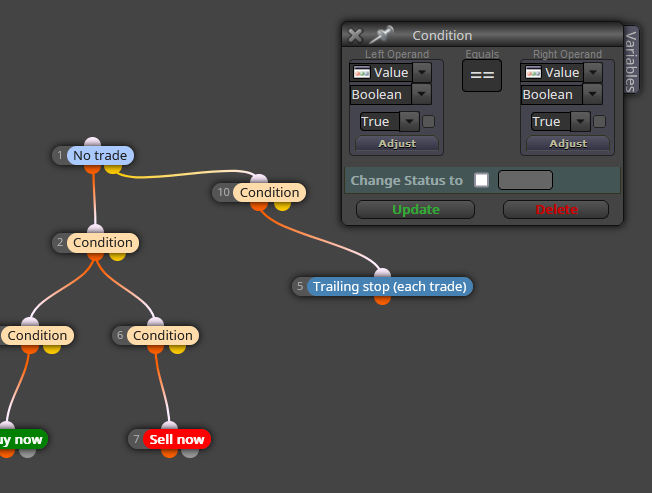Select the unnumbered Condition node above Buy now
This screenshot has width=652, height=493.
tap(37, 335)
